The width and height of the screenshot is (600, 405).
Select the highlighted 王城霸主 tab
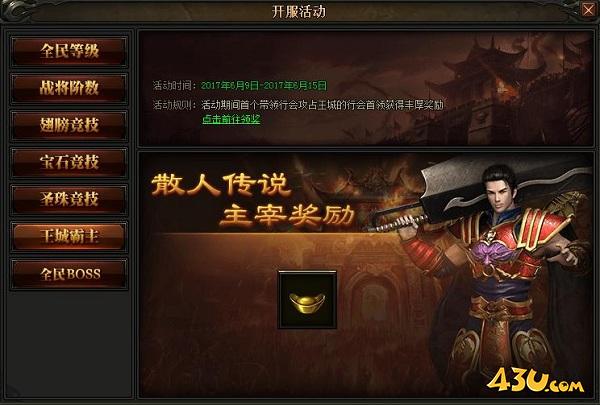pos(69,237)
